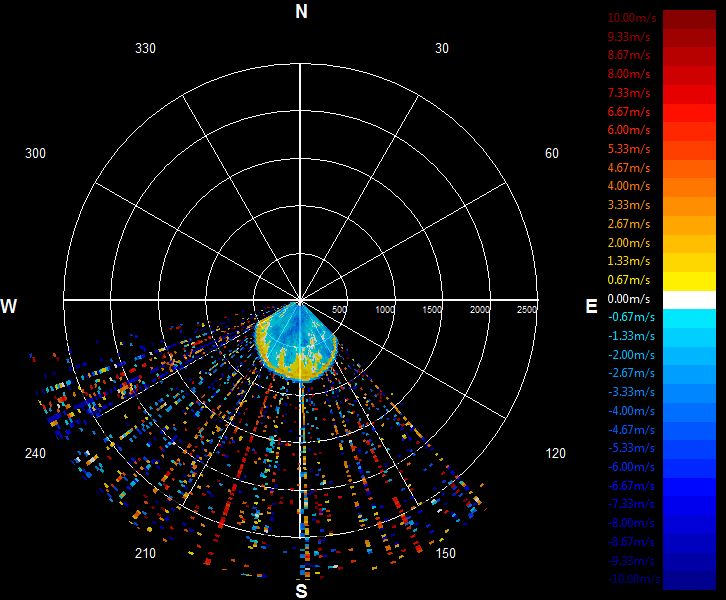Click the 1.33m/s legend label
This screenshot has width=726, height=600.
(x=629, y=261)
